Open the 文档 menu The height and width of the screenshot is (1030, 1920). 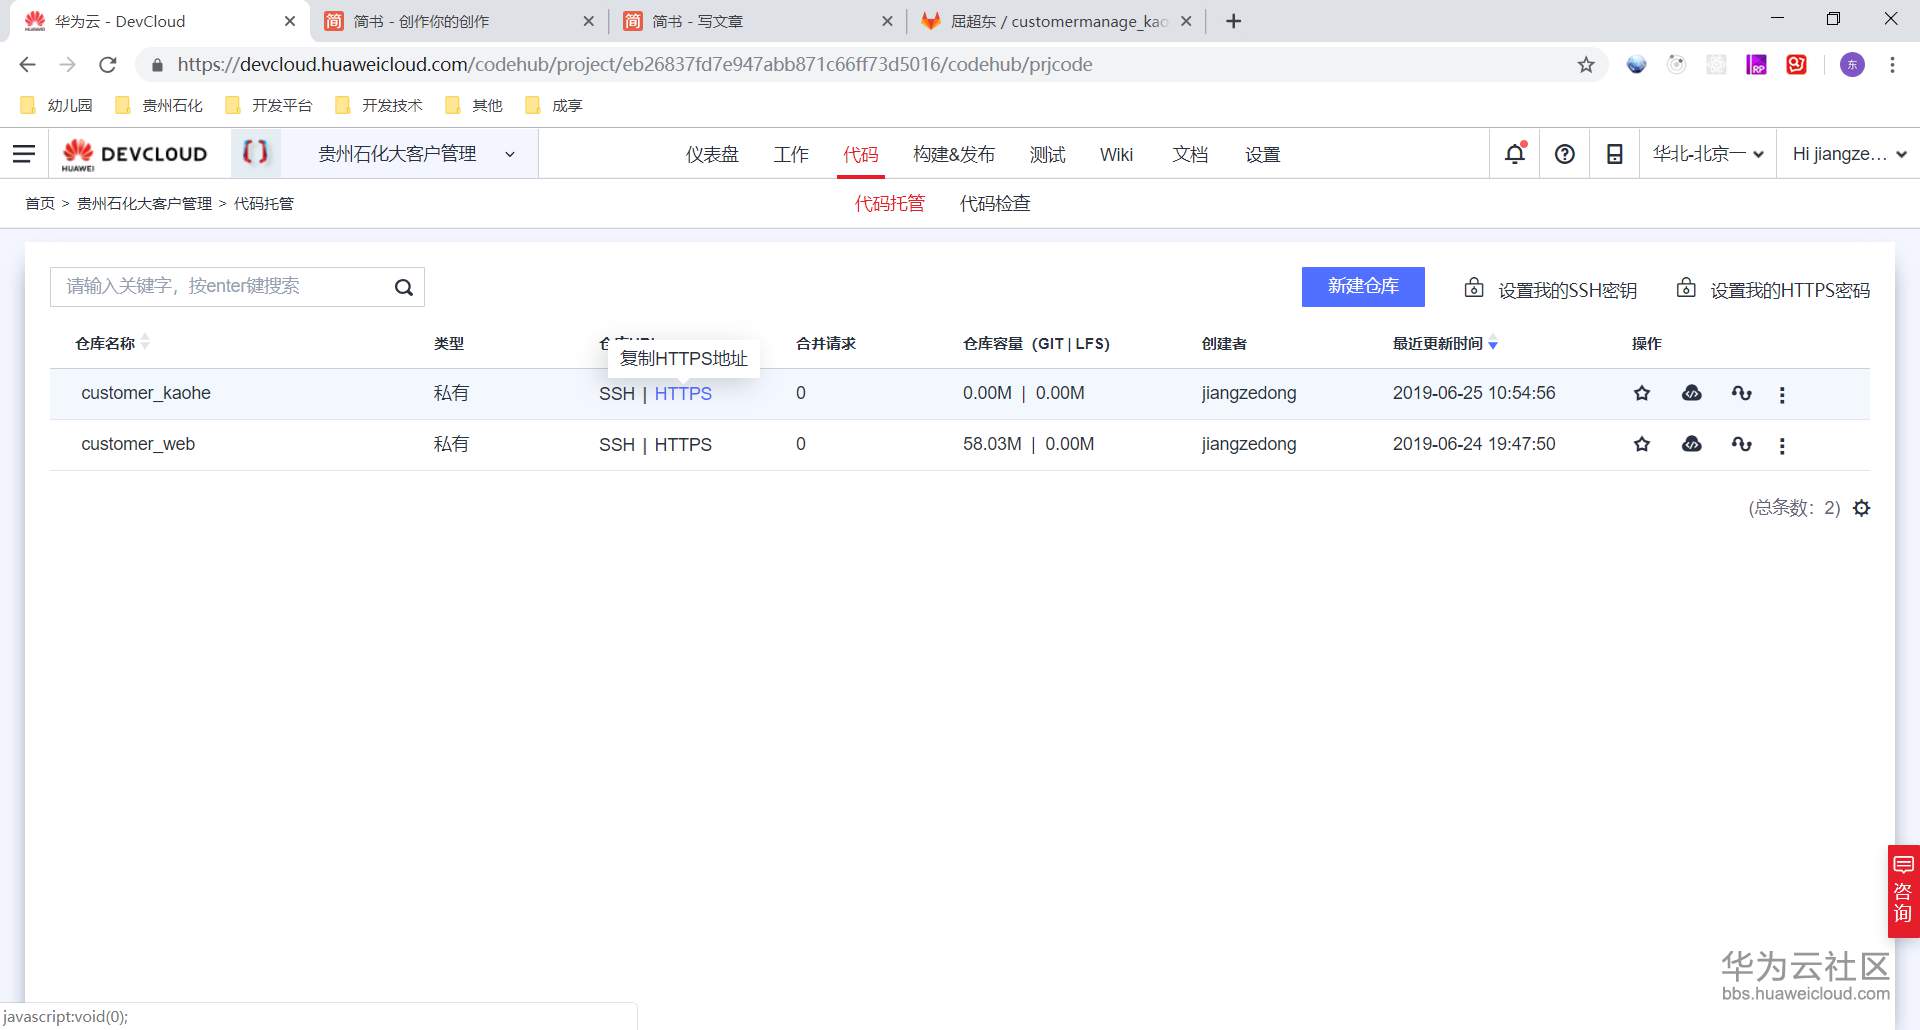pos(1190,154)
